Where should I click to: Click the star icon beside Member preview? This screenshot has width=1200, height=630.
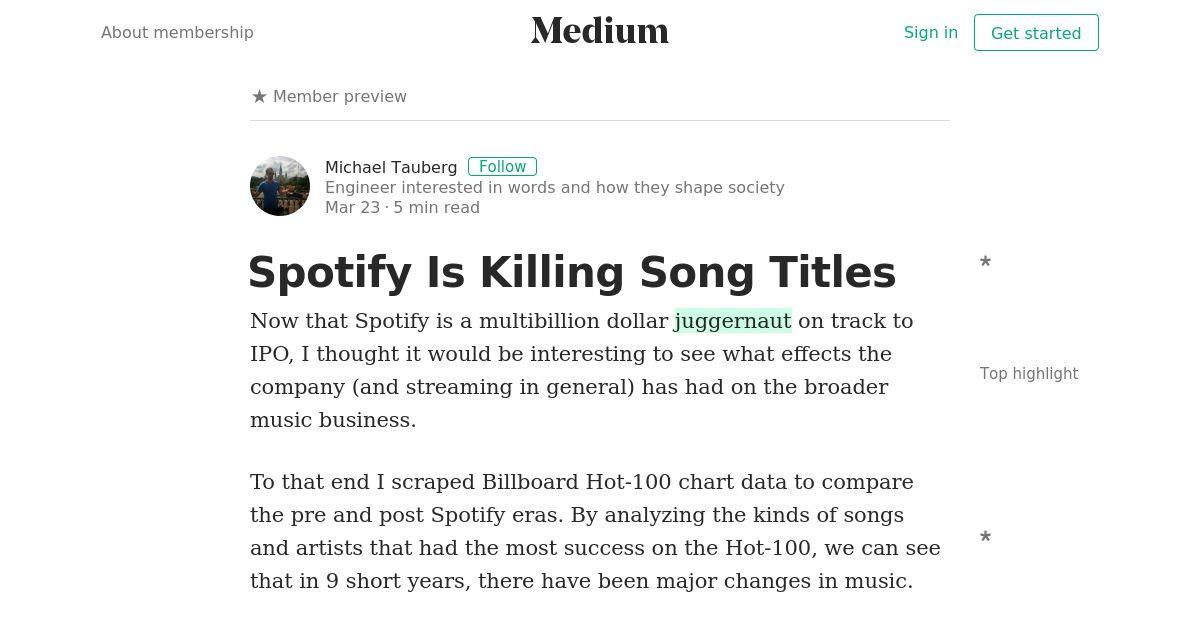pyautogui.click(x=259, y=96)
